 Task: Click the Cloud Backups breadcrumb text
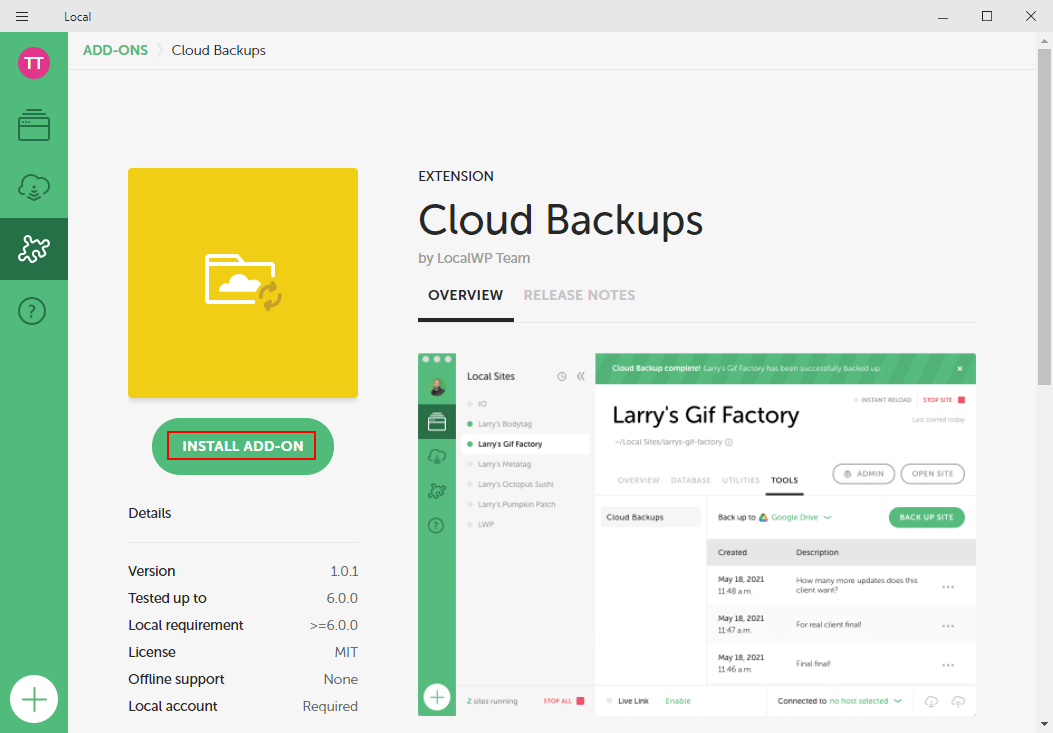218,50
